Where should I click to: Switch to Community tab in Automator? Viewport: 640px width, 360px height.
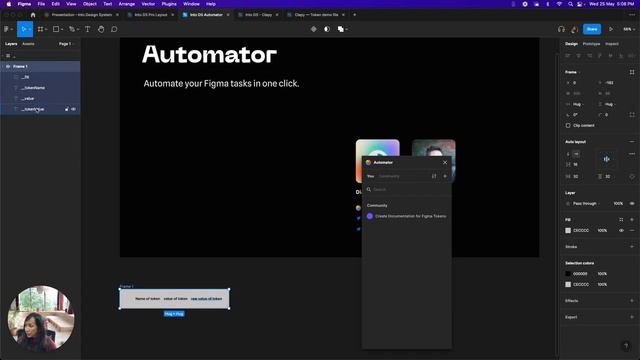(x=389, y=176)
